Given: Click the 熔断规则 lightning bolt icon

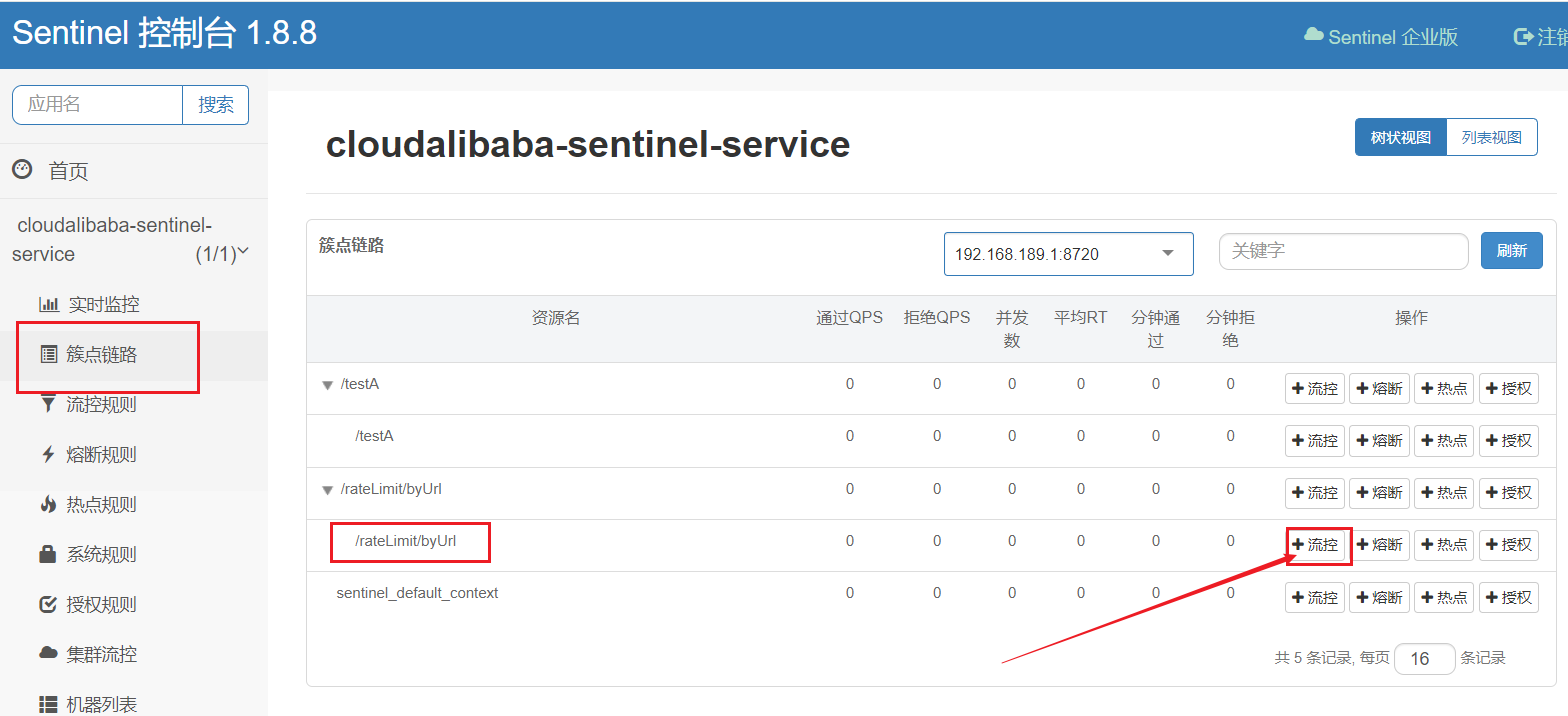Looking at the screenshot, I should [x=48, y=454].
